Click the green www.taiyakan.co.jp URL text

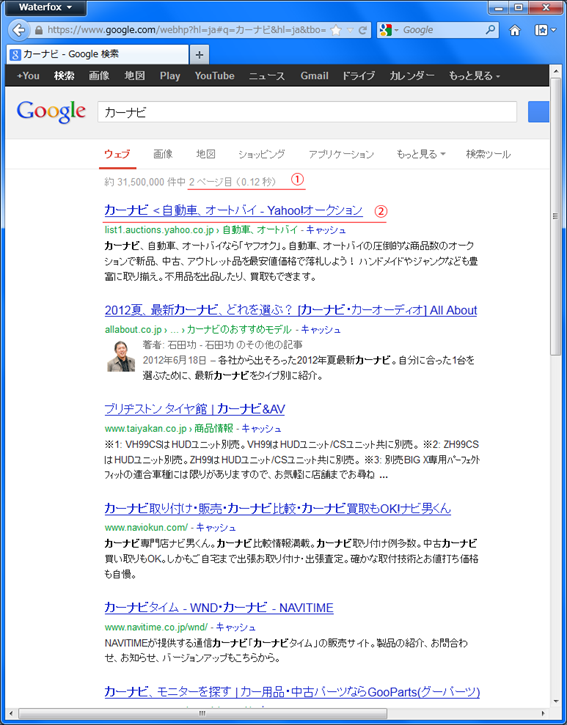145,429
